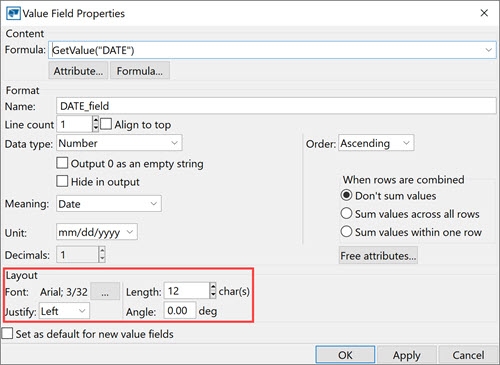Click the Decimals value field

tap(78, 255)
